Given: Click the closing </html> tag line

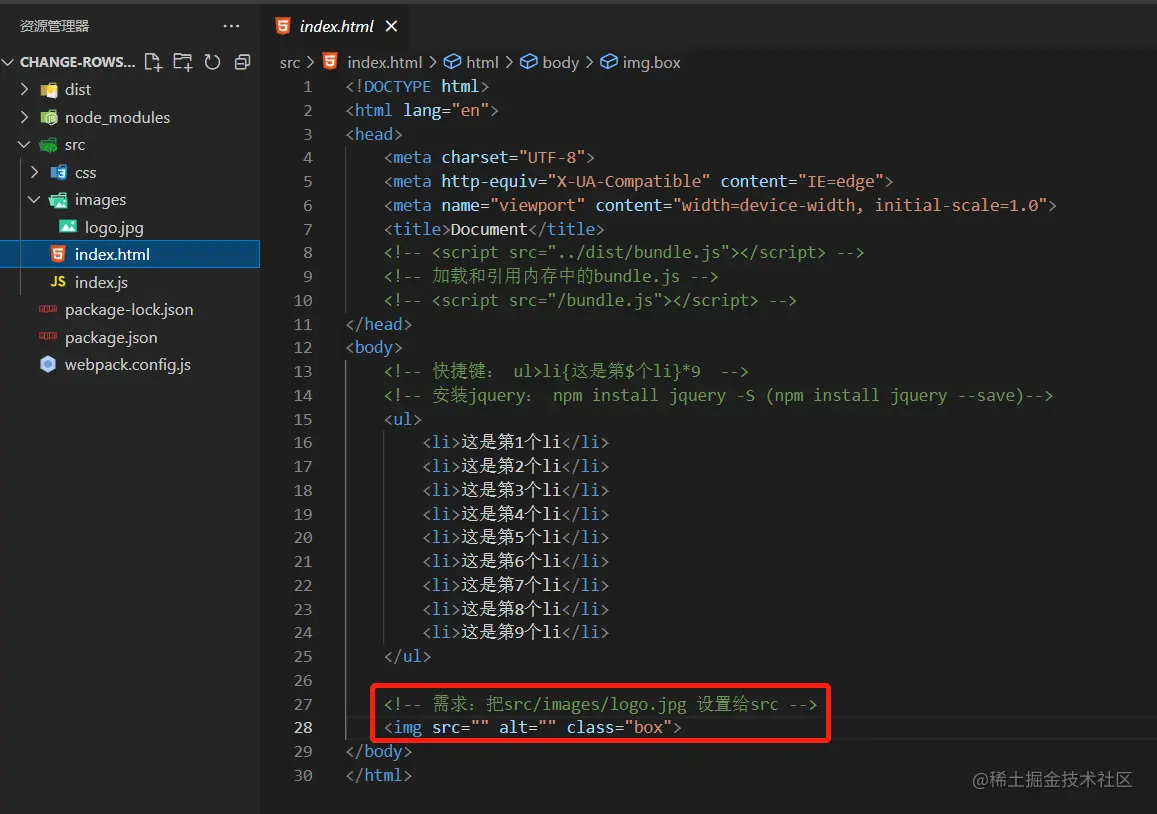Looking at the screenshot, I should pyautogui.click(x=379, y=776).
